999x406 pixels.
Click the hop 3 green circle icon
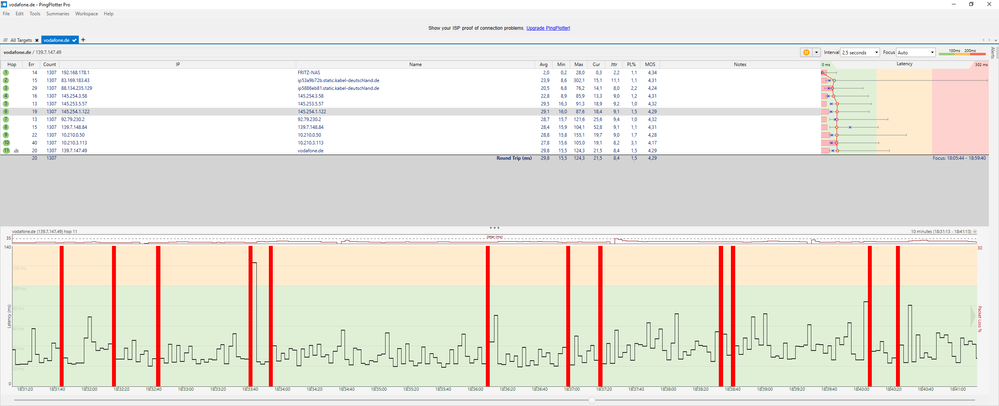coord(6,89)
